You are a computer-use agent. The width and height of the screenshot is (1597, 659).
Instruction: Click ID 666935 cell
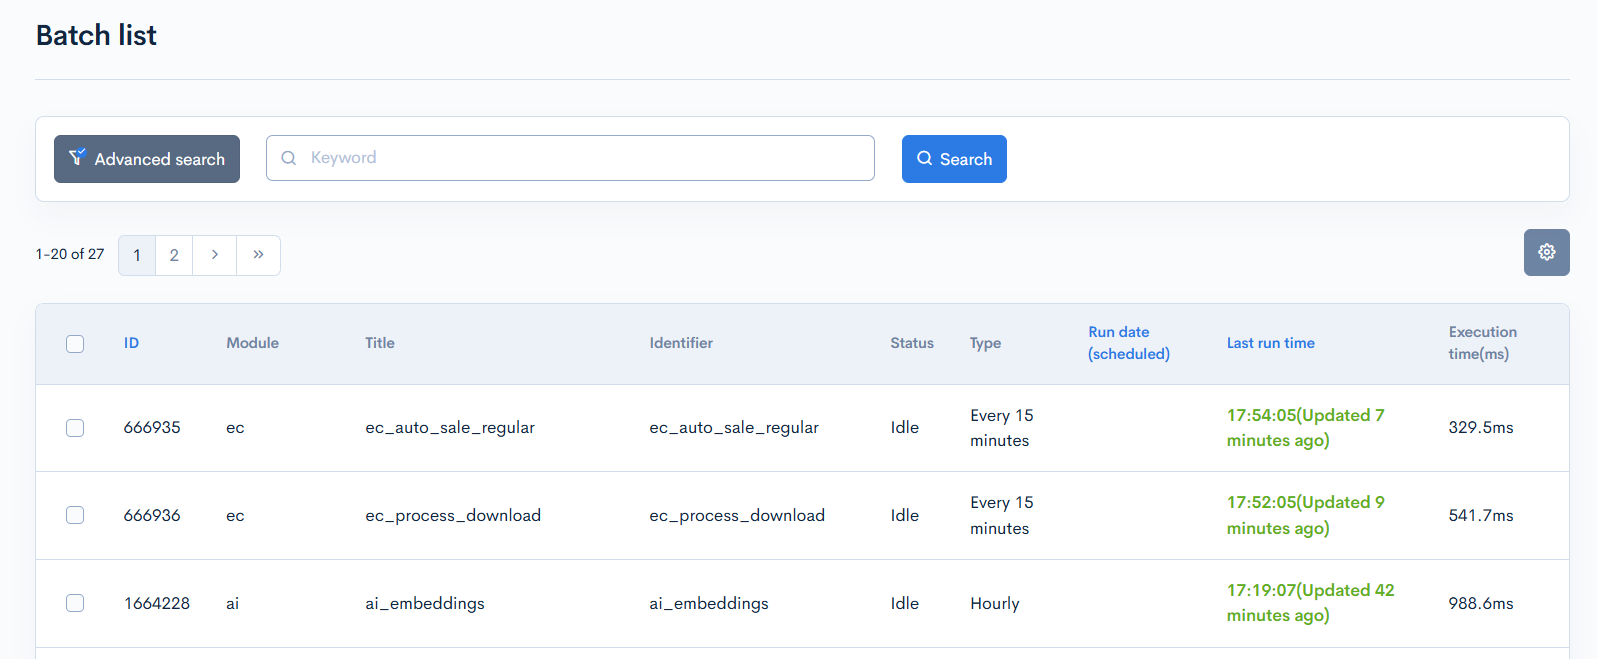coord(152,428)
